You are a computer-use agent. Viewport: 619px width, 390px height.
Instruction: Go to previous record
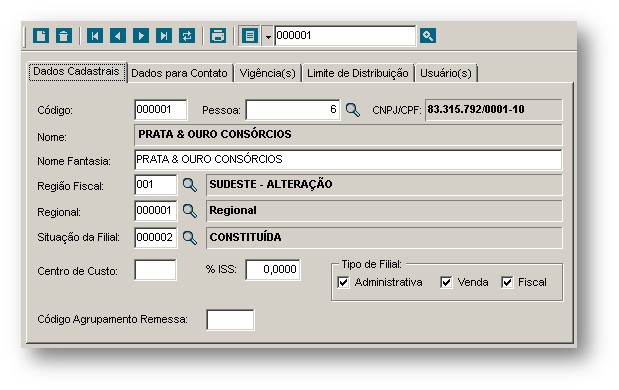[118, 36]
